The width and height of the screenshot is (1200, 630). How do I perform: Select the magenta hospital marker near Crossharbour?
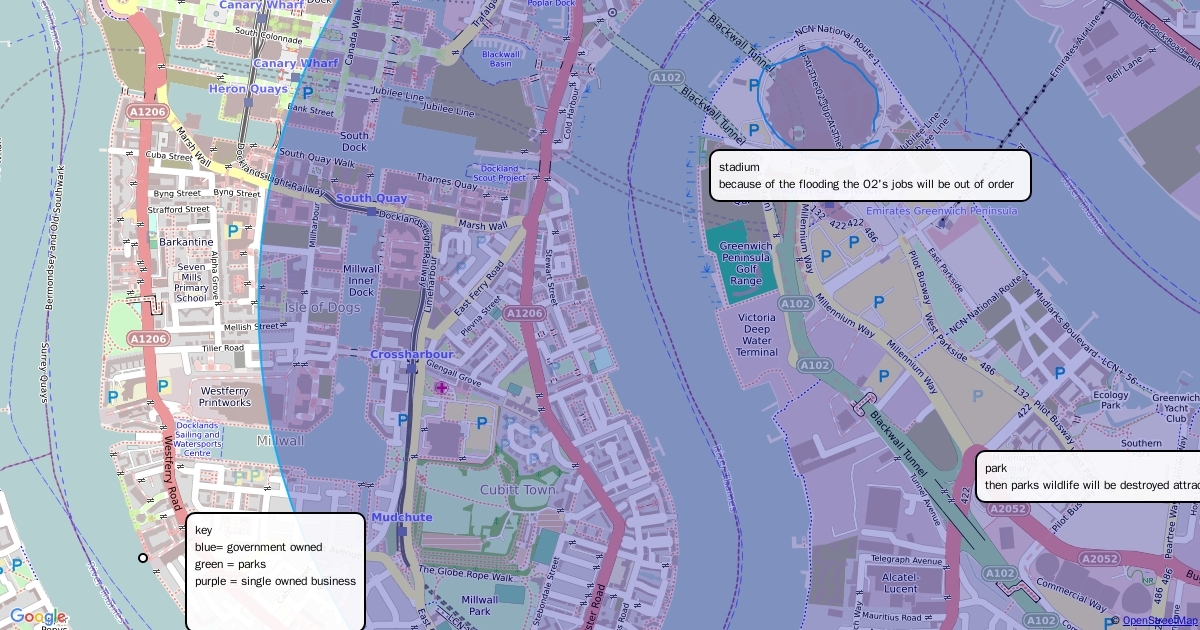pos(441,387)
